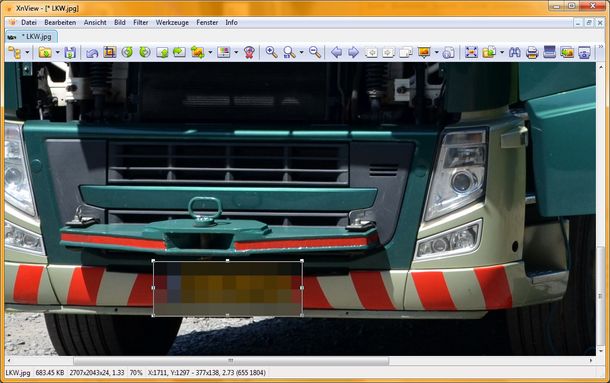The width and height of the screenshot is (610, 383).
Task: Go to next image with right arrow
Action: 353,52
